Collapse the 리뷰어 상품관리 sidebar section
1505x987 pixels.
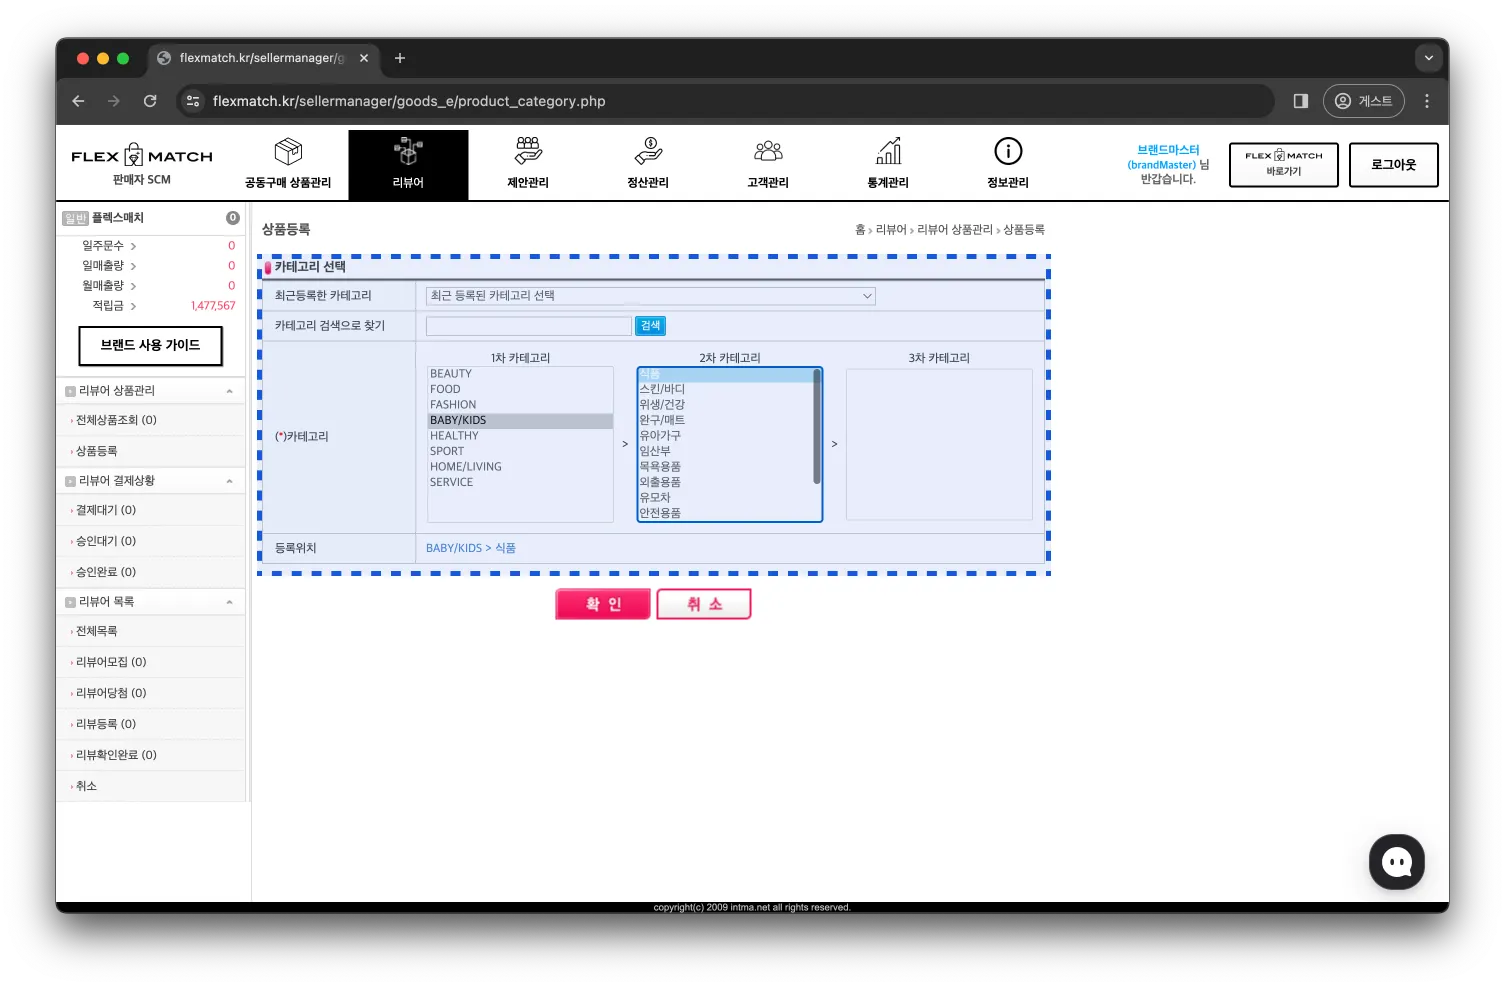(229, 391)
